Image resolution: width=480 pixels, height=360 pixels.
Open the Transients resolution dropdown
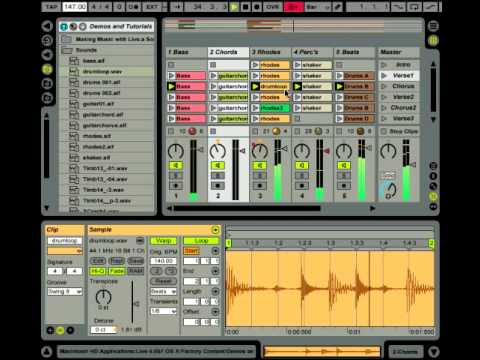(163, 311)
